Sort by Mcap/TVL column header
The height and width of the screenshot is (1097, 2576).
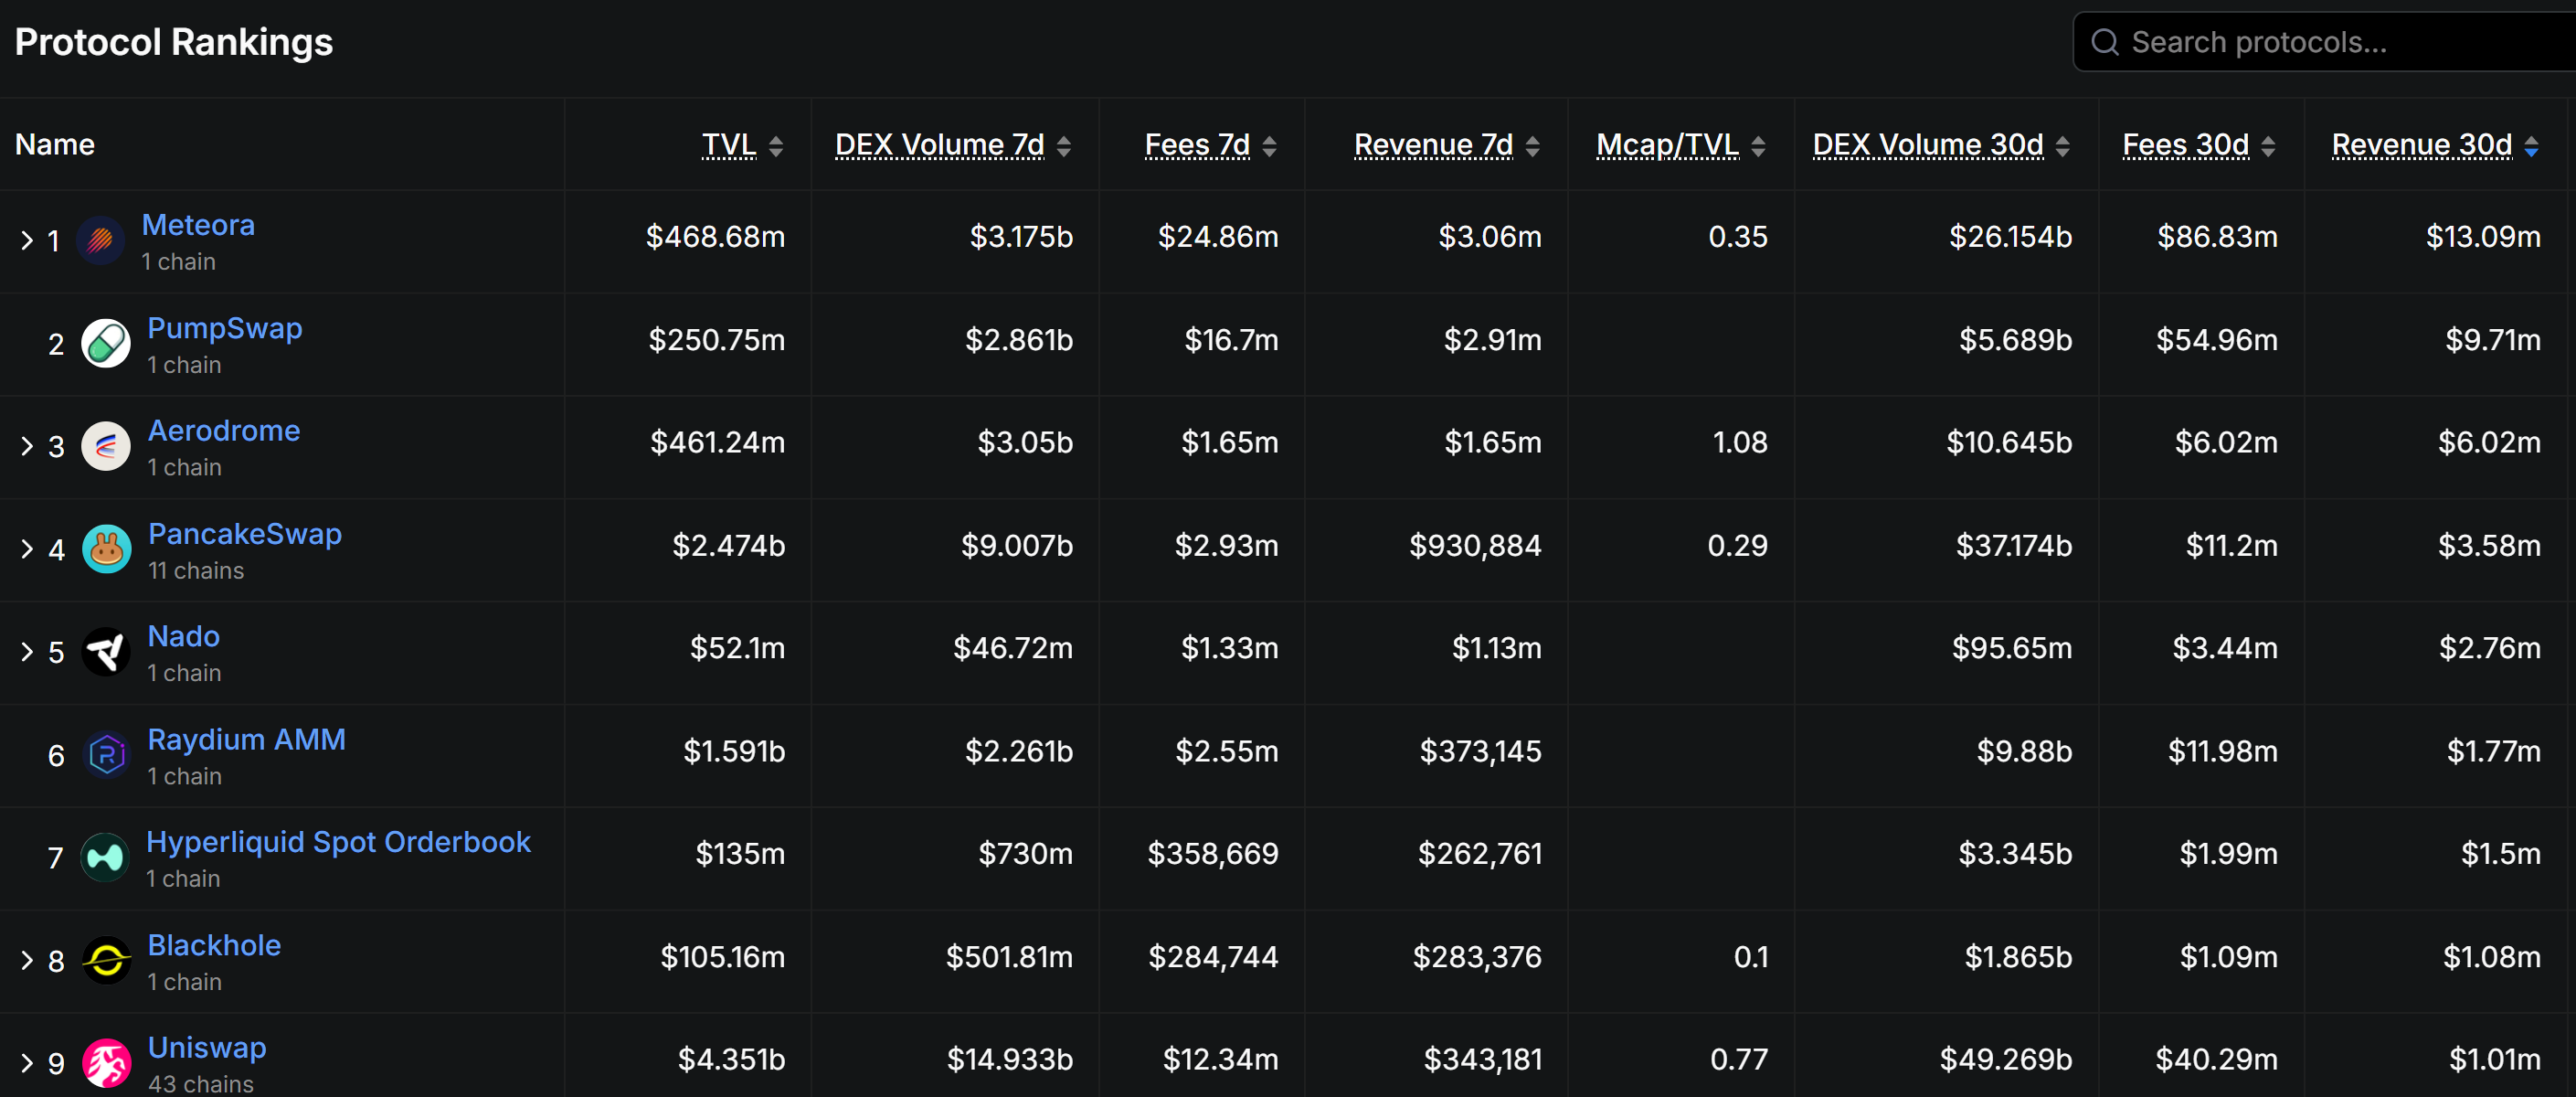tap(1680, 146)
